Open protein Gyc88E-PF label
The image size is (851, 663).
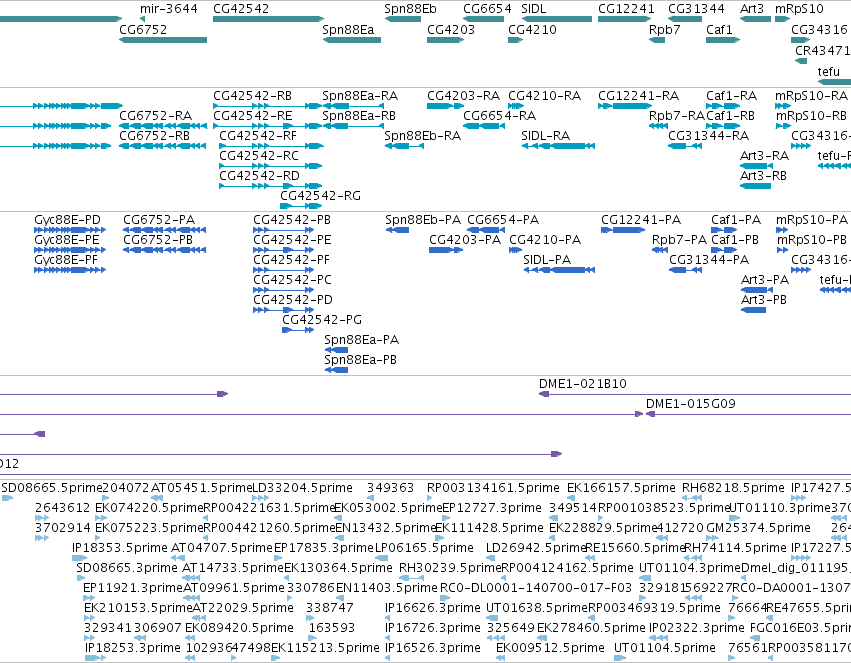click(66, 260)
